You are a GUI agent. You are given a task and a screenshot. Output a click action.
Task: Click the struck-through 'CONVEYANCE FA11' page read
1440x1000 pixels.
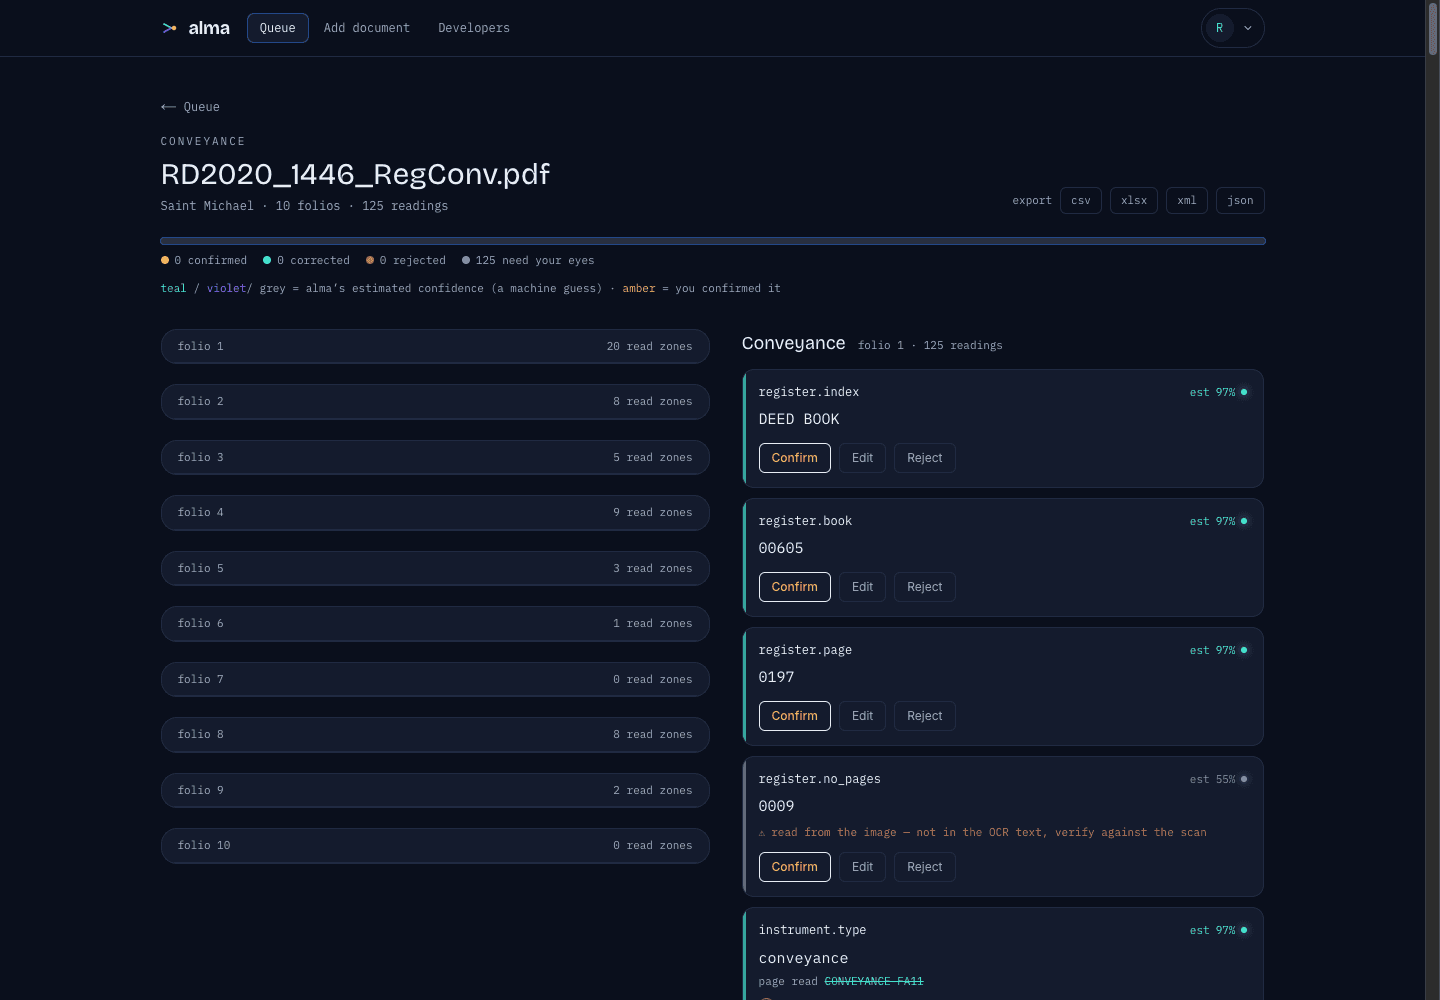(874, 981)
